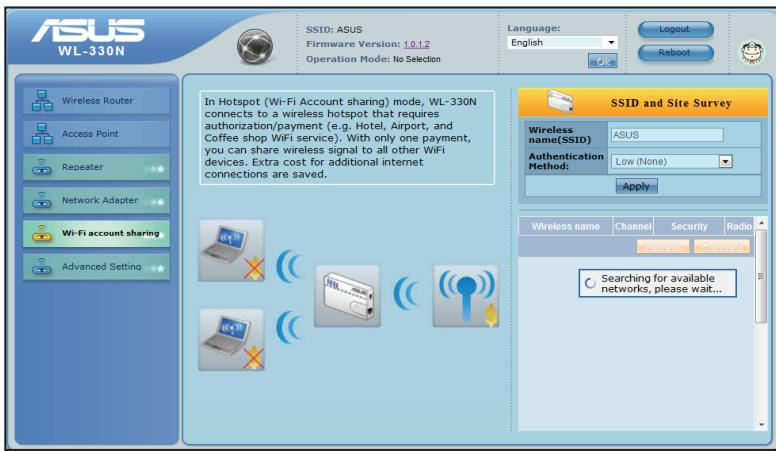
Task: Open the Access Point mode
Action: click(x=97, y=134)
